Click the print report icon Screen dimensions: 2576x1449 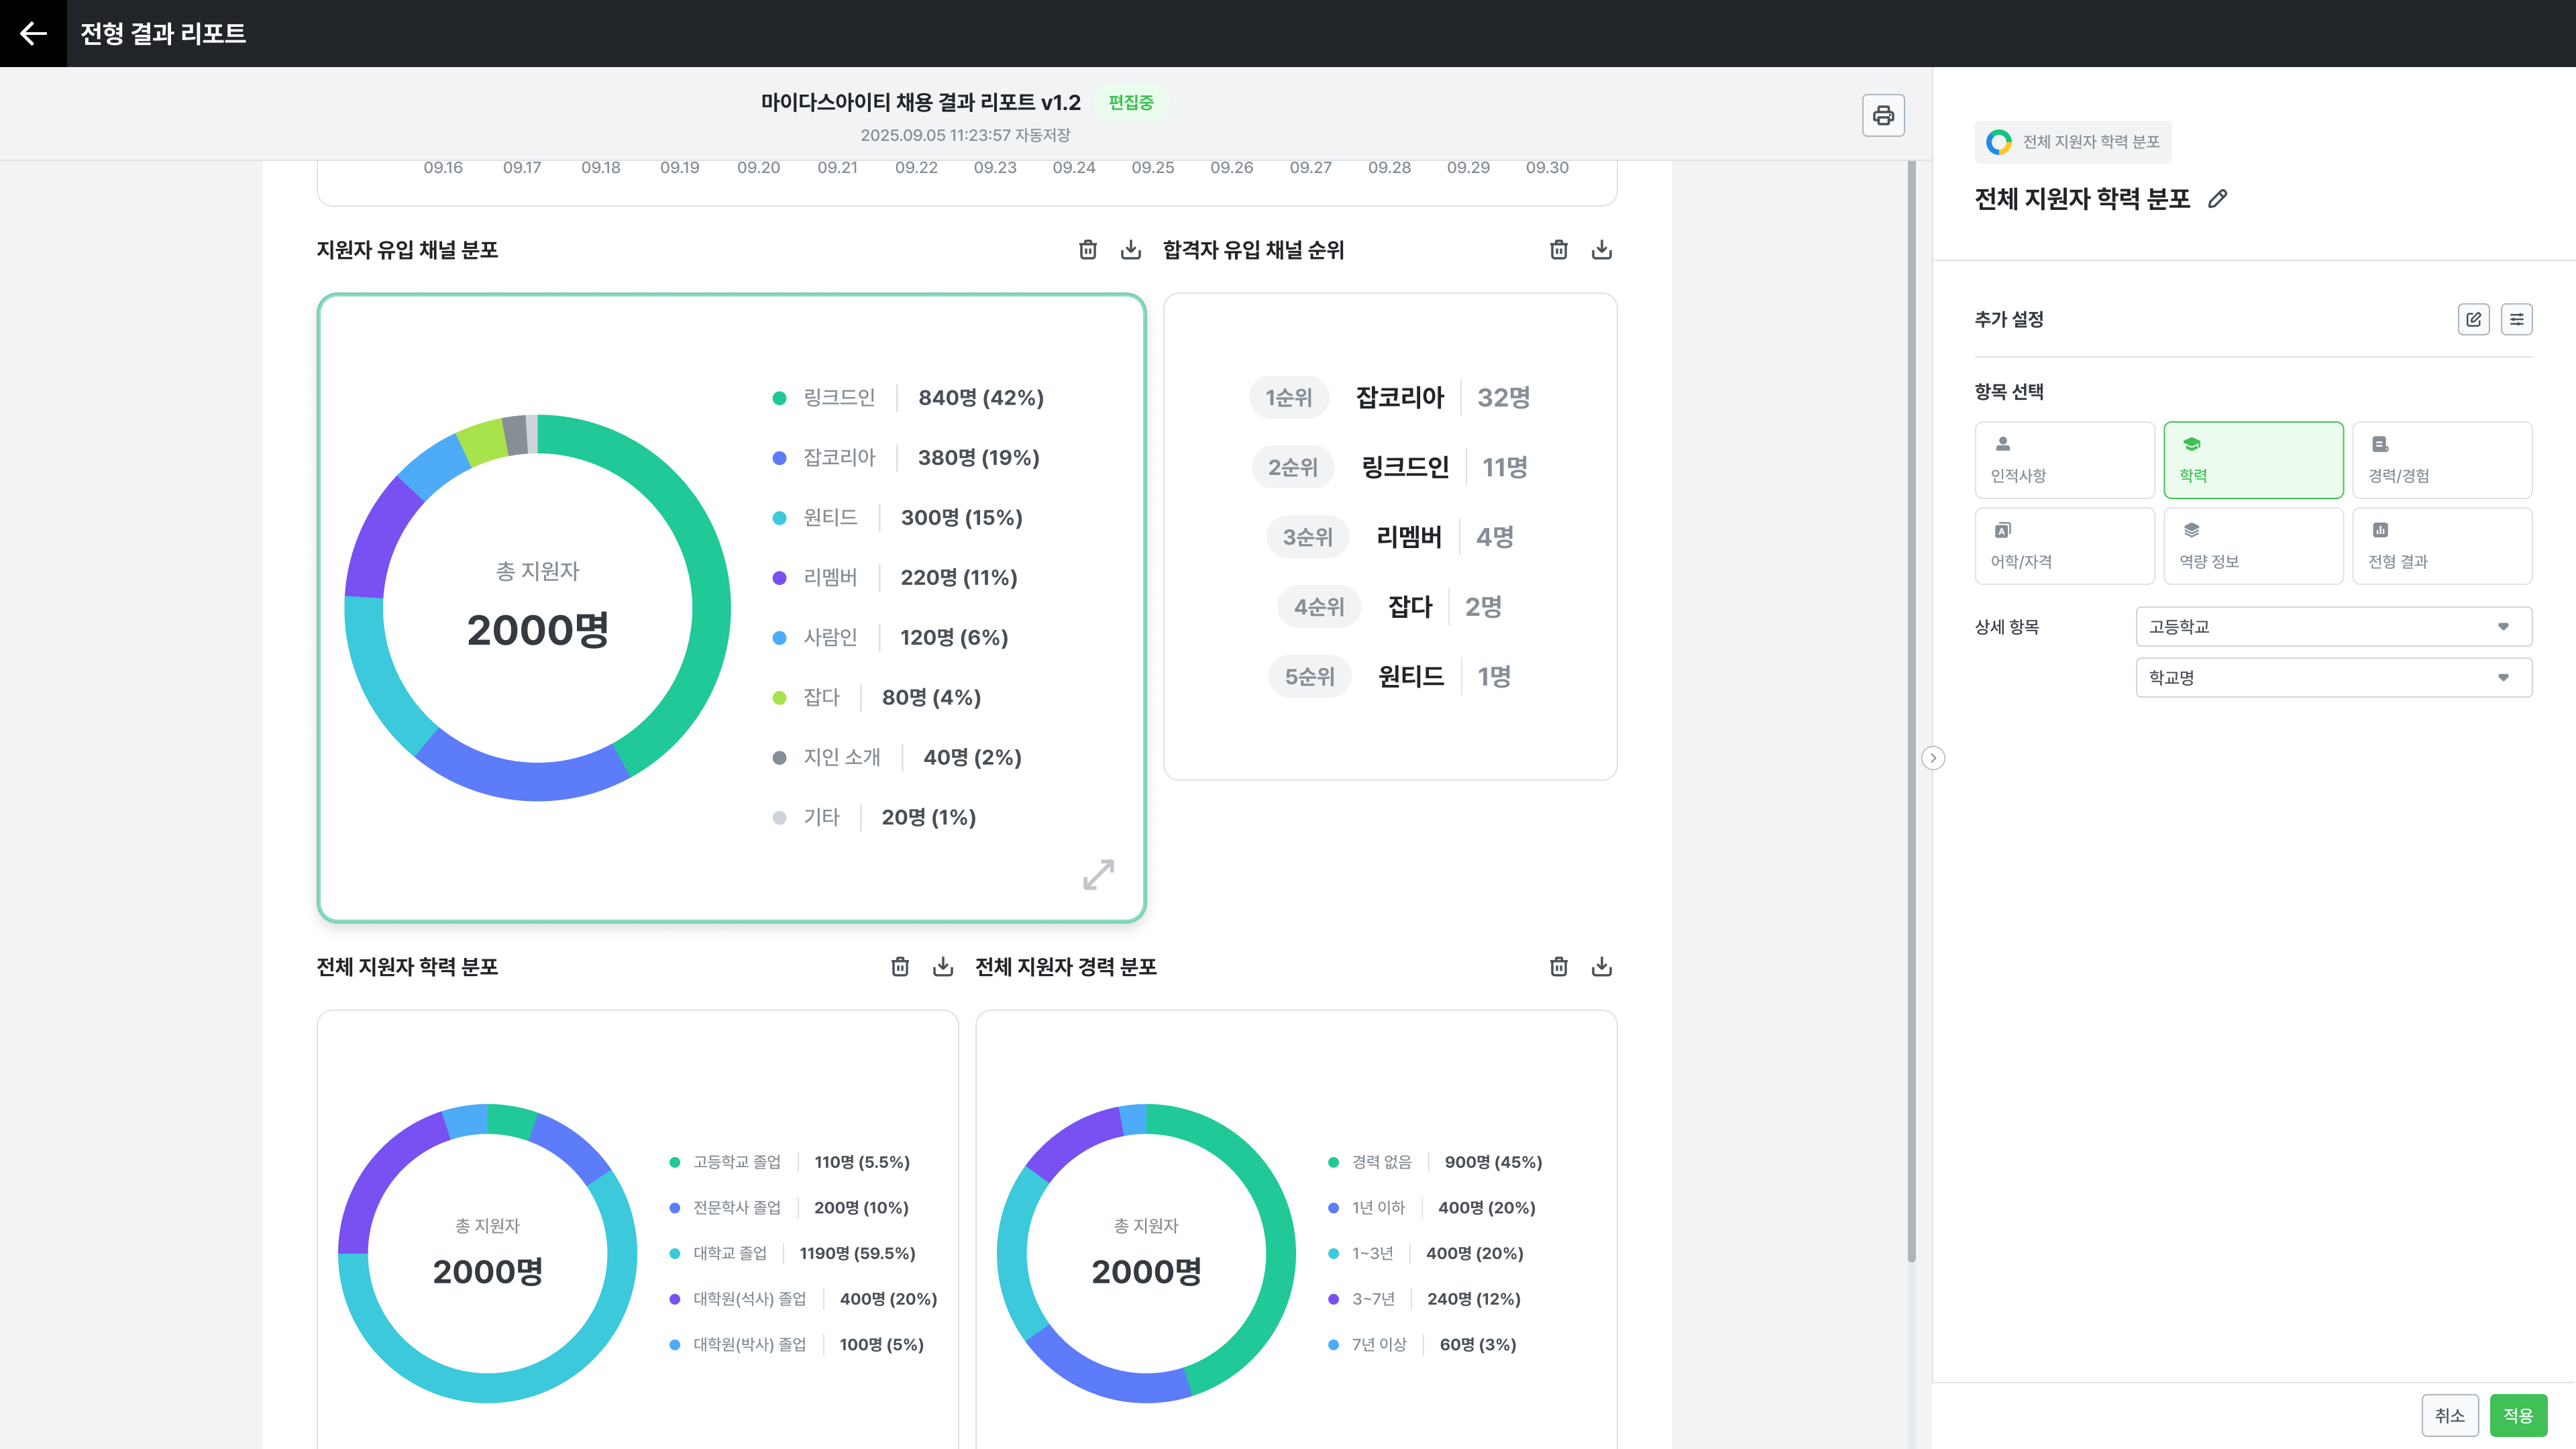[1883, 116]
